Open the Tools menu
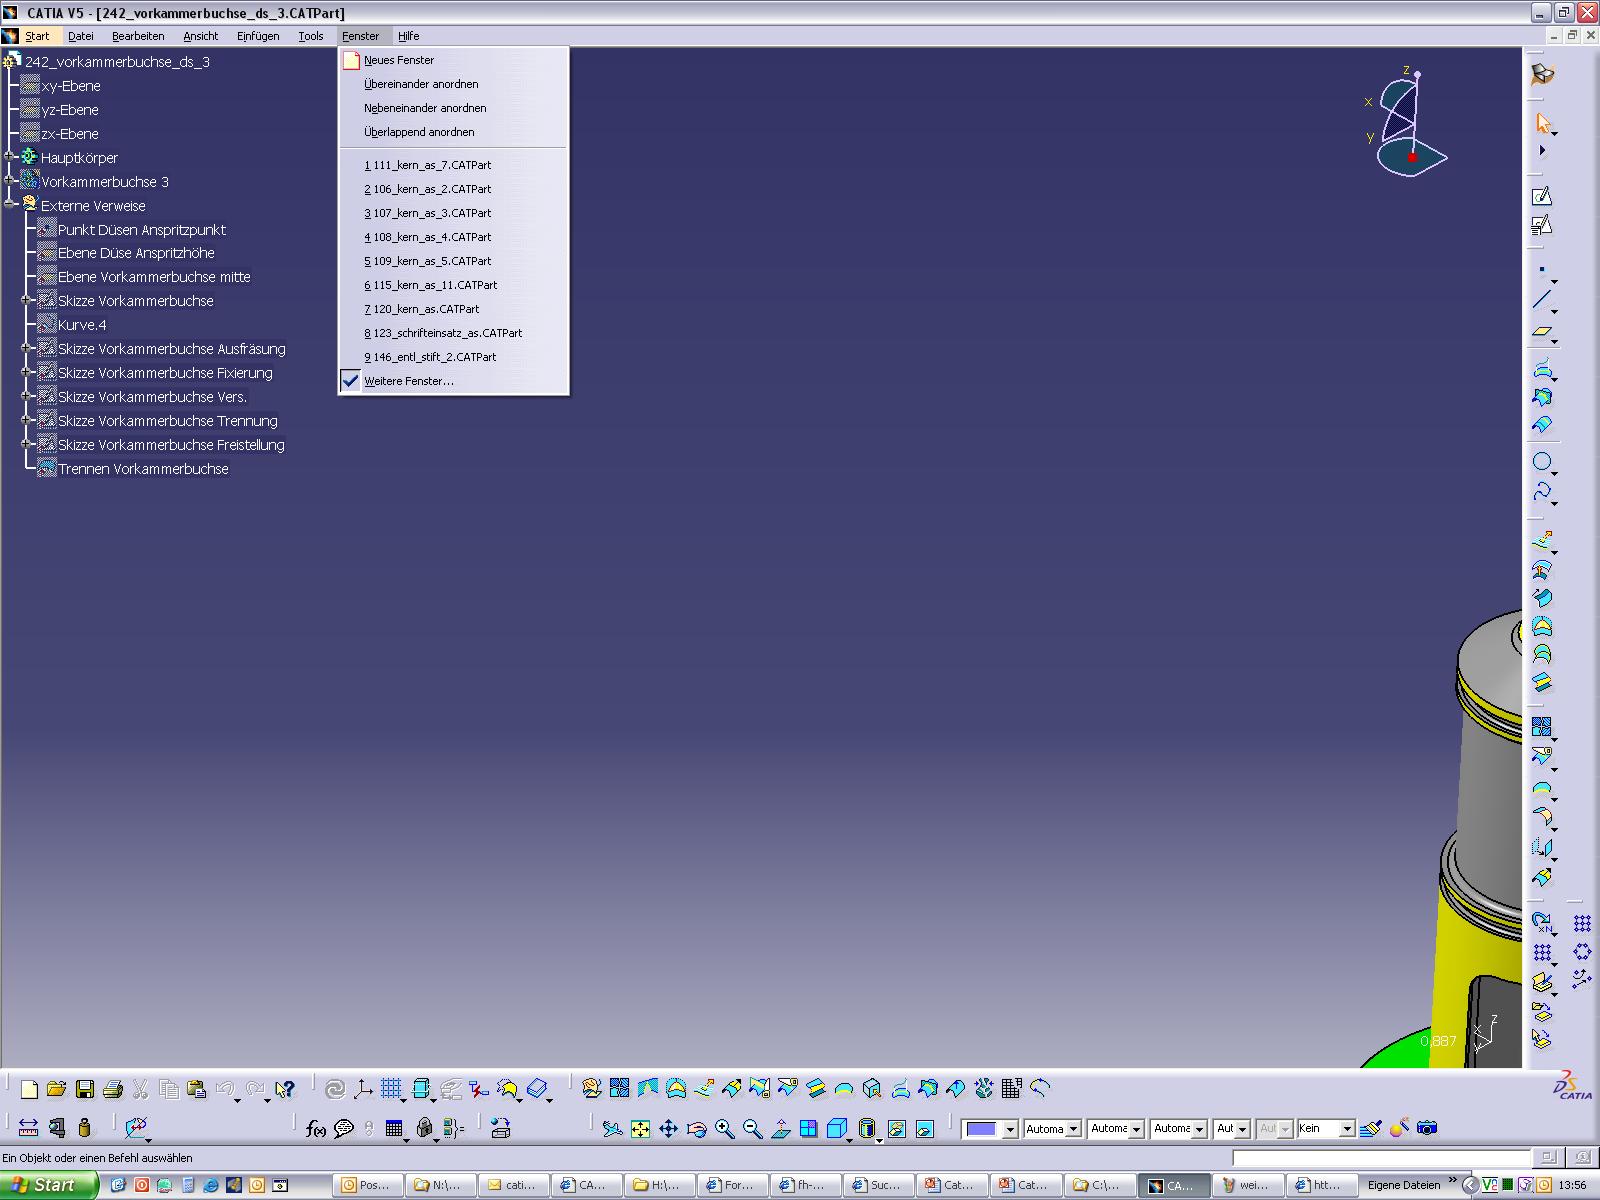The height and width of the screenshot is (1200, 1600). click(x=311, y=36)
